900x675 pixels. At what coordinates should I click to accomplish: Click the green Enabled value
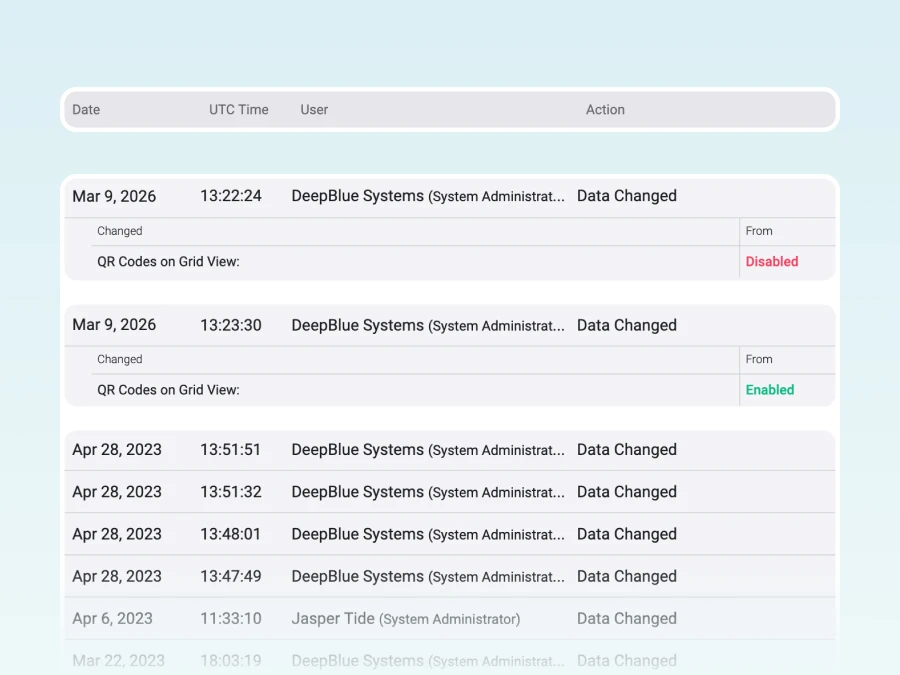[x=770, y=390]
